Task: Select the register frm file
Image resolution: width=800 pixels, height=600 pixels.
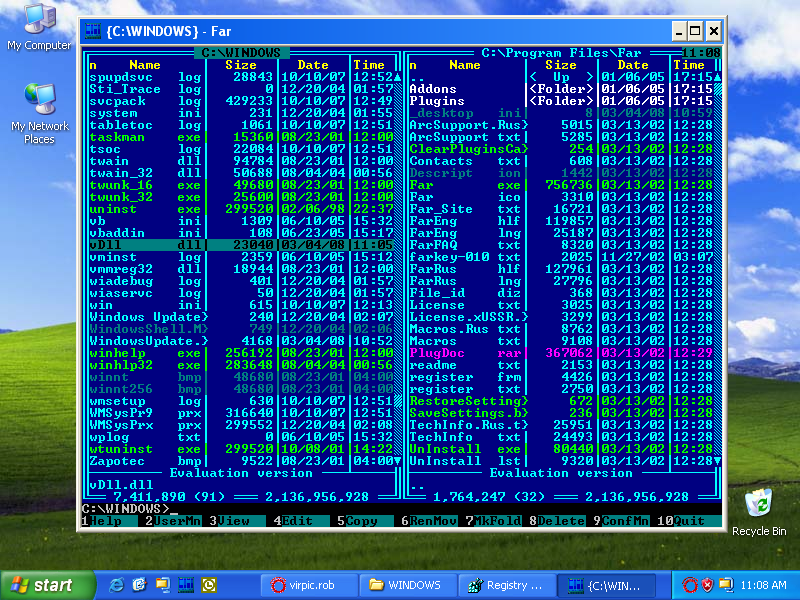Action: pyautogui.click(x=561, y=377)
